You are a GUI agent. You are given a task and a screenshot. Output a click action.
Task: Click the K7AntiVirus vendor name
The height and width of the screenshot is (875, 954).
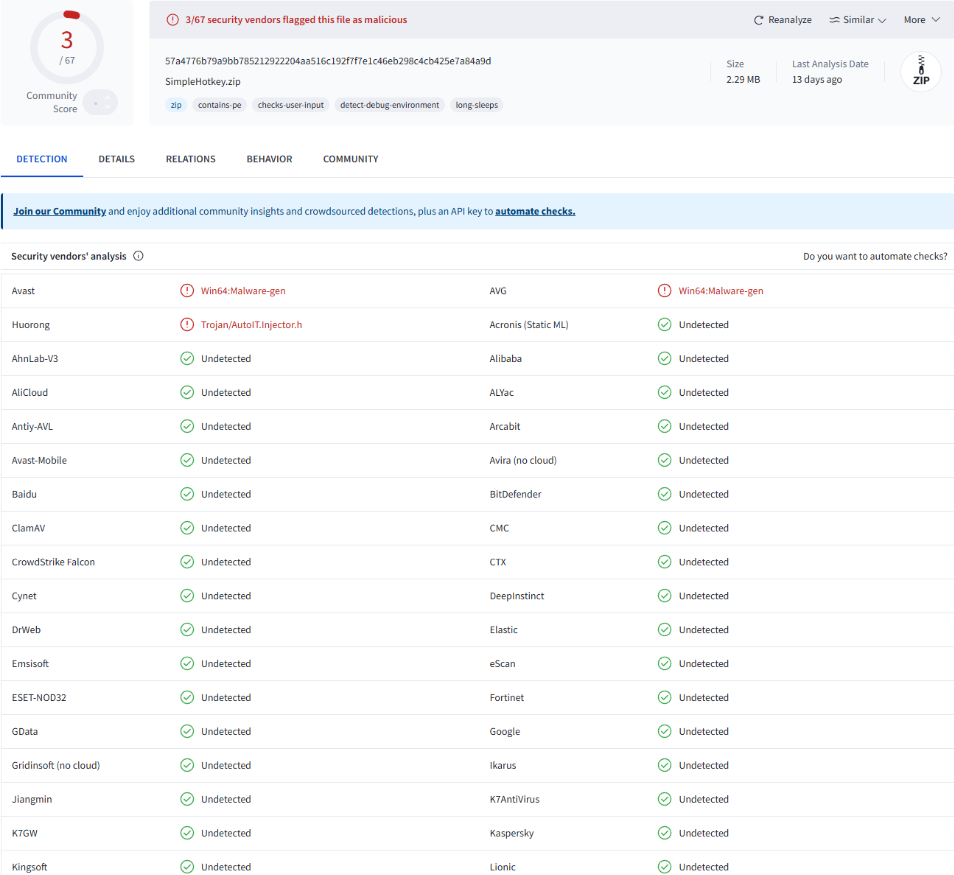point(515,800)
